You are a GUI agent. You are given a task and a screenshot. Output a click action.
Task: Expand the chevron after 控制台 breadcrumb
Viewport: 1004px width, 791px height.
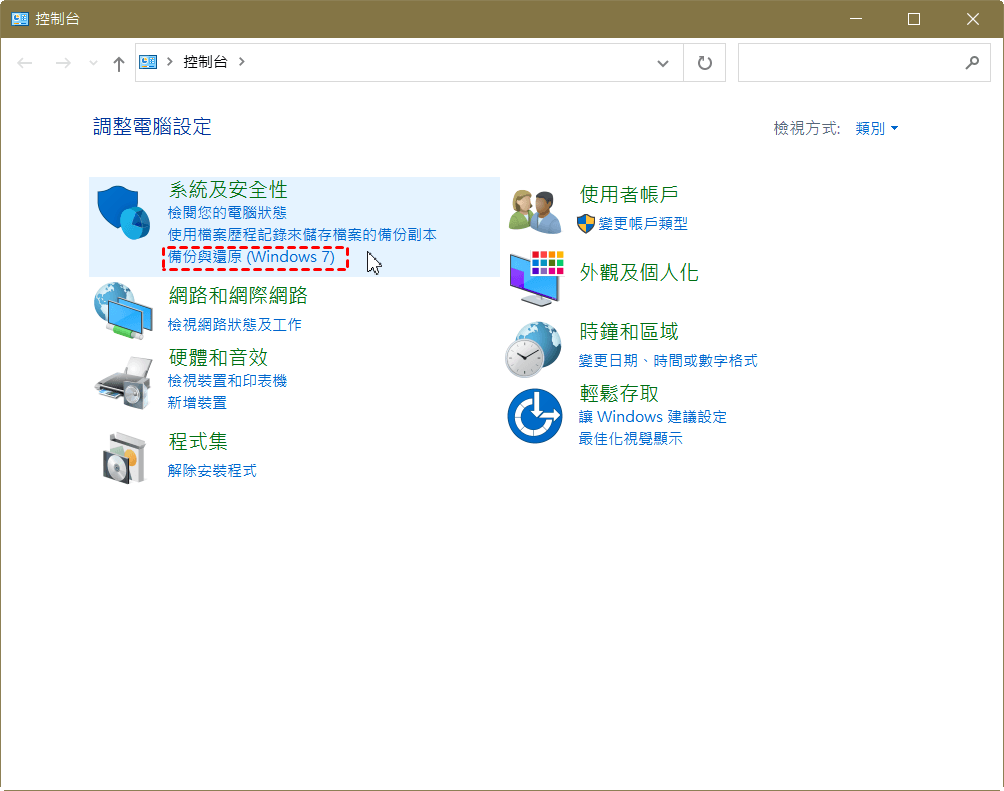[x=241, y=62]
